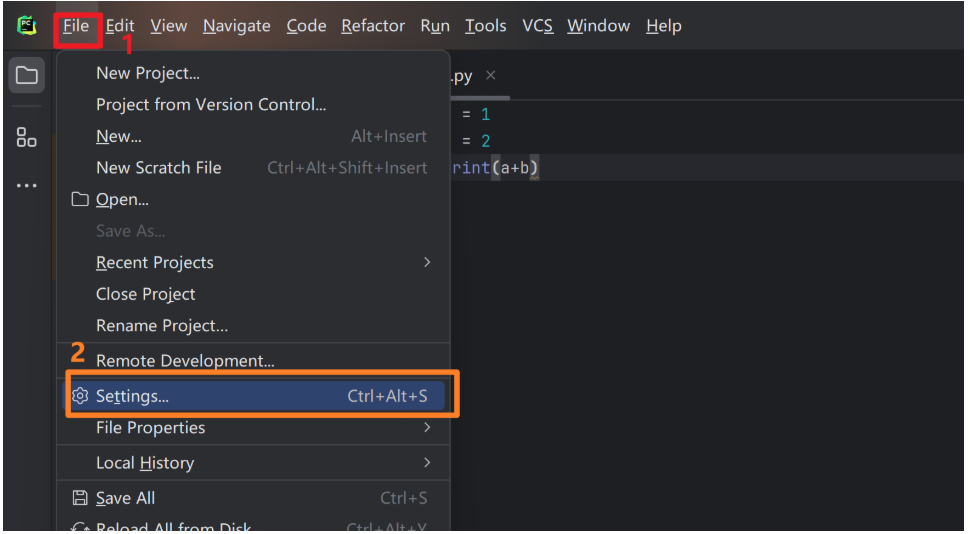Open the Project tool window folder icon

tap(27, 75)
